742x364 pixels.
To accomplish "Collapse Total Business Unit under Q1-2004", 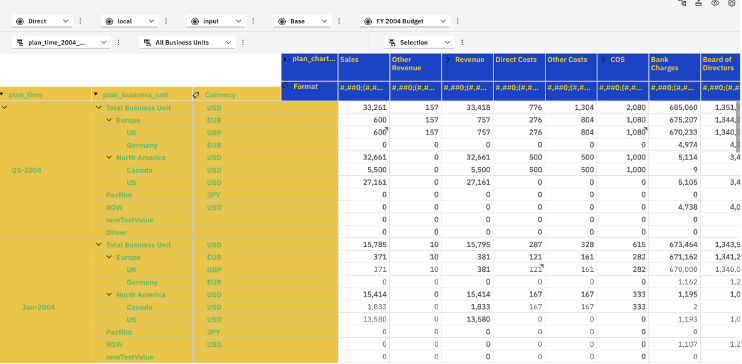I will click(98, 108).
